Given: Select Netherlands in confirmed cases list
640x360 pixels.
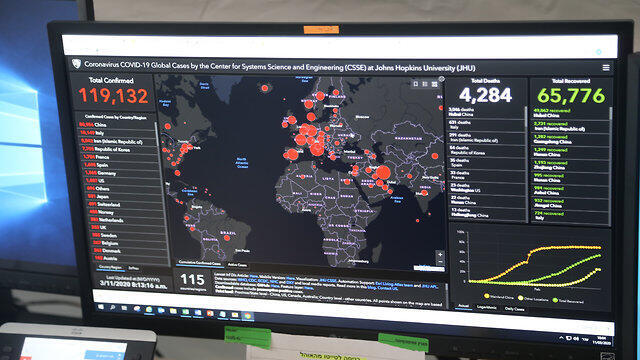Looking at the screenshot, I should point(126,220).
